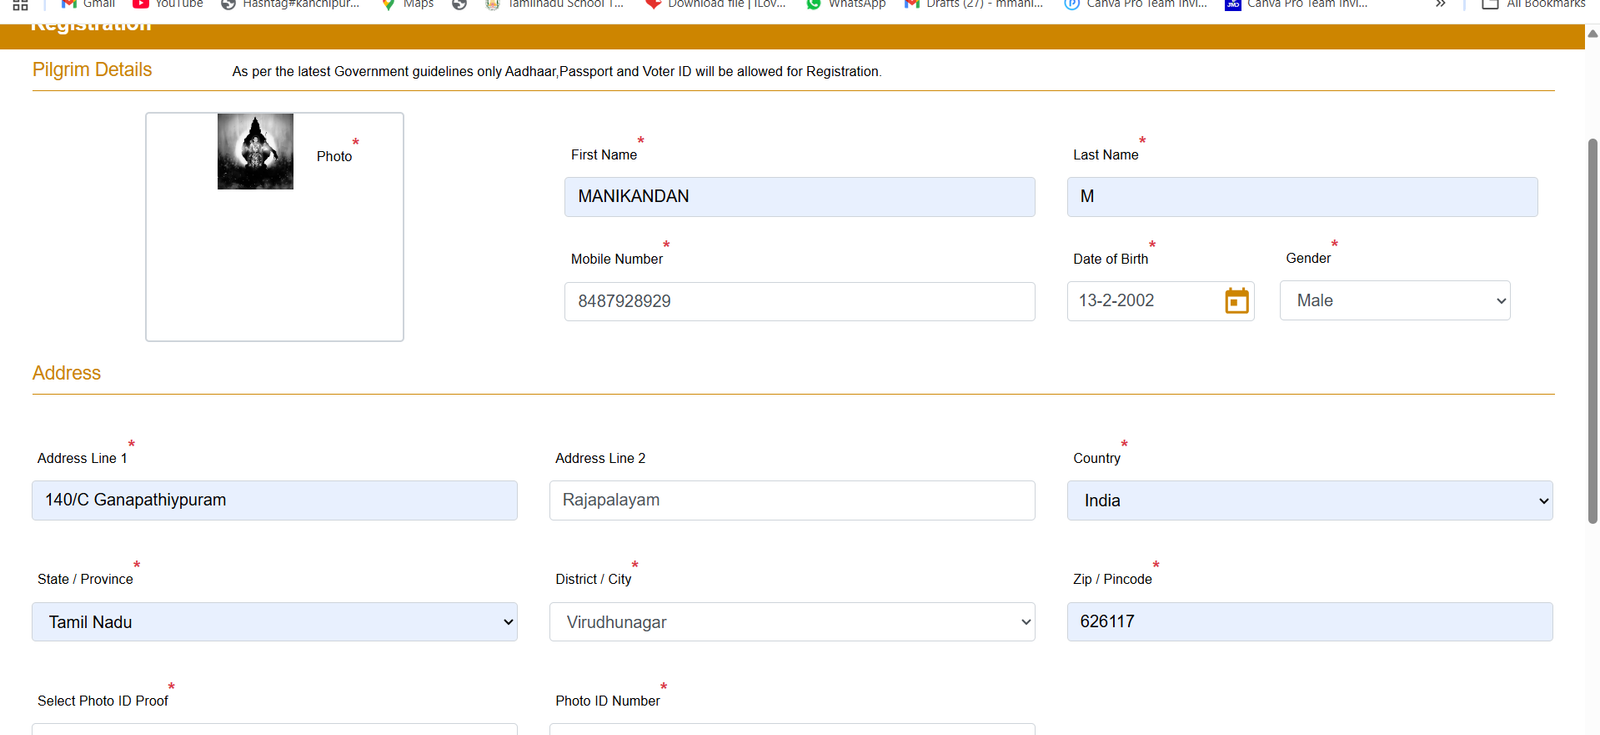Screen dimensions: 1600x735
Task: Open the date of birth calendar picker
Action: click(1236, 301)
